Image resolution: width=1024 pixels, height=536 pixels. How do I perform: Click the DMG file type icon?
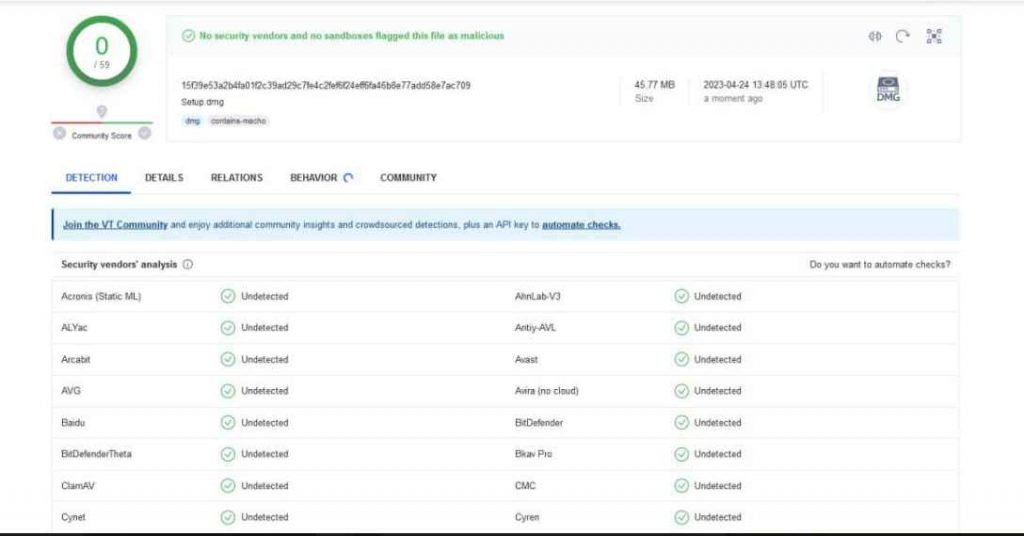click(x=888, y=91)
